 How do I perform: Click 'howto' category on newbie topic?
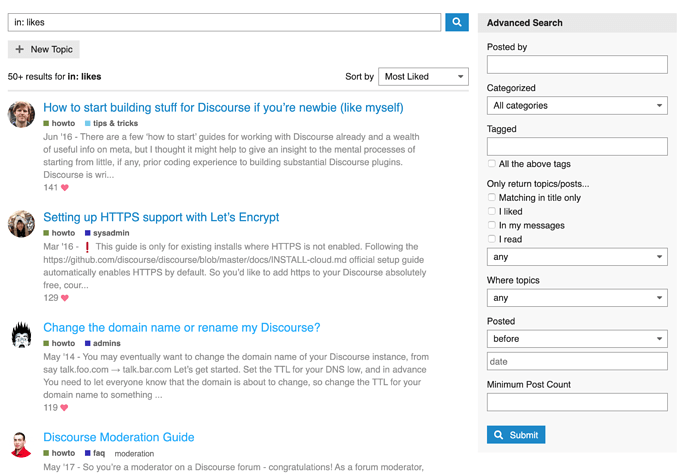coord(59,123)
